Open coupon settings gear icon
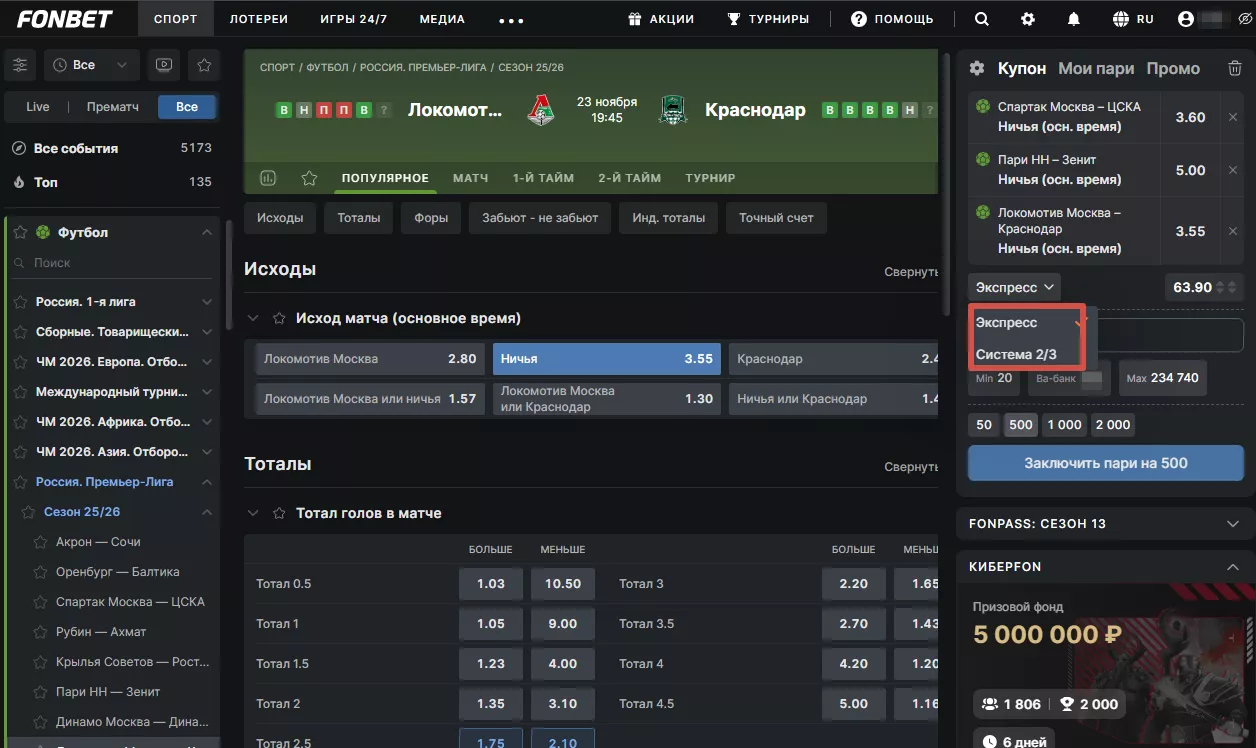 tap(977, 69)
